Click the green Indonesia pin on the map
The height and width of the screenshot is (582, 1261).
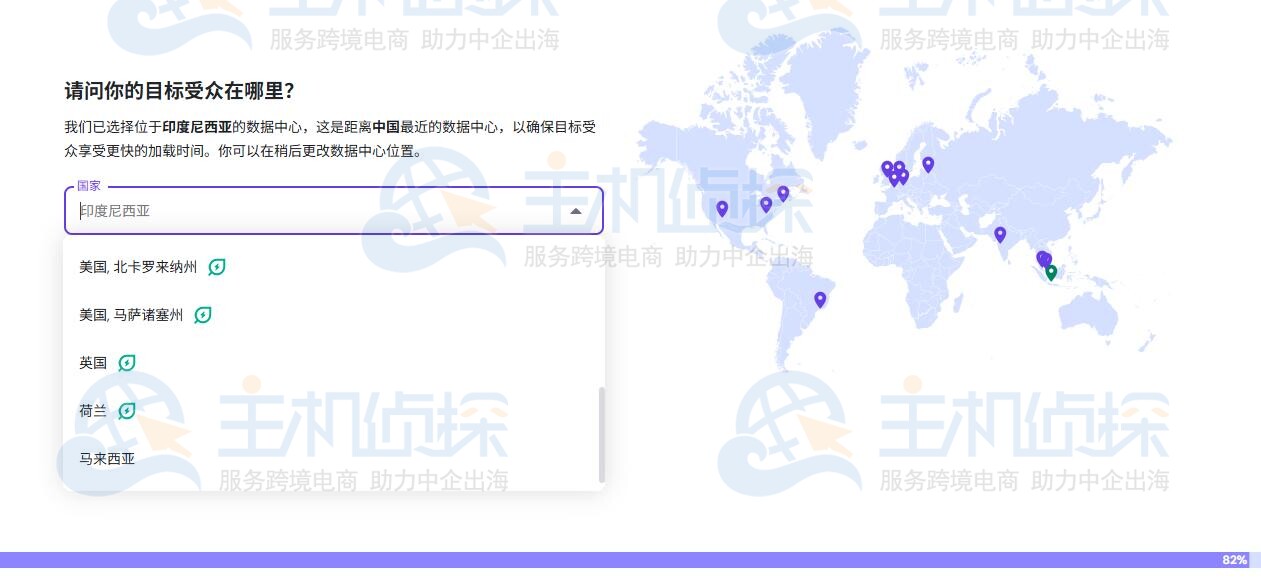(1050, 271)
